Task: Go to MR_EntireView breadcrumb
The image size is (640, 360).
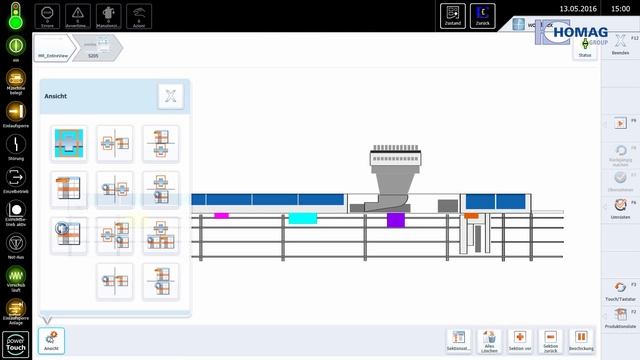Action: 54,48
